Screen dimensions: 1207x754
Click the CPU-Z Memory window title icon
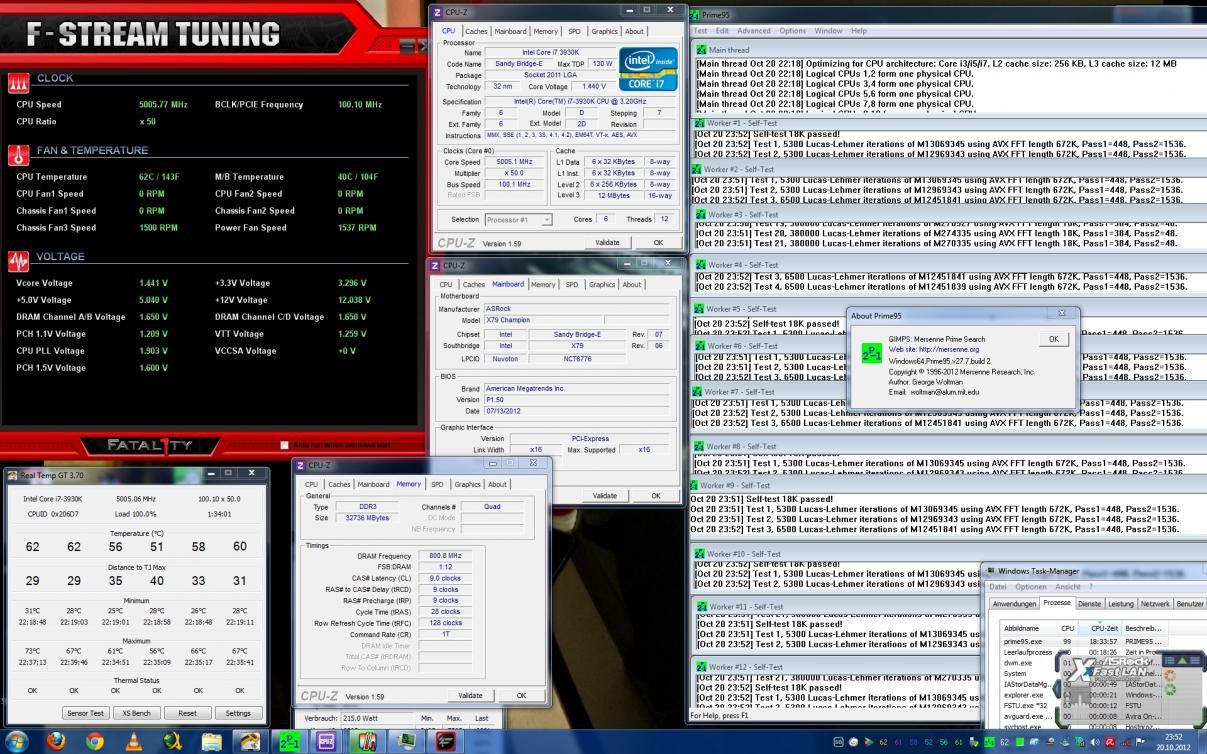[x=301, y=465]
